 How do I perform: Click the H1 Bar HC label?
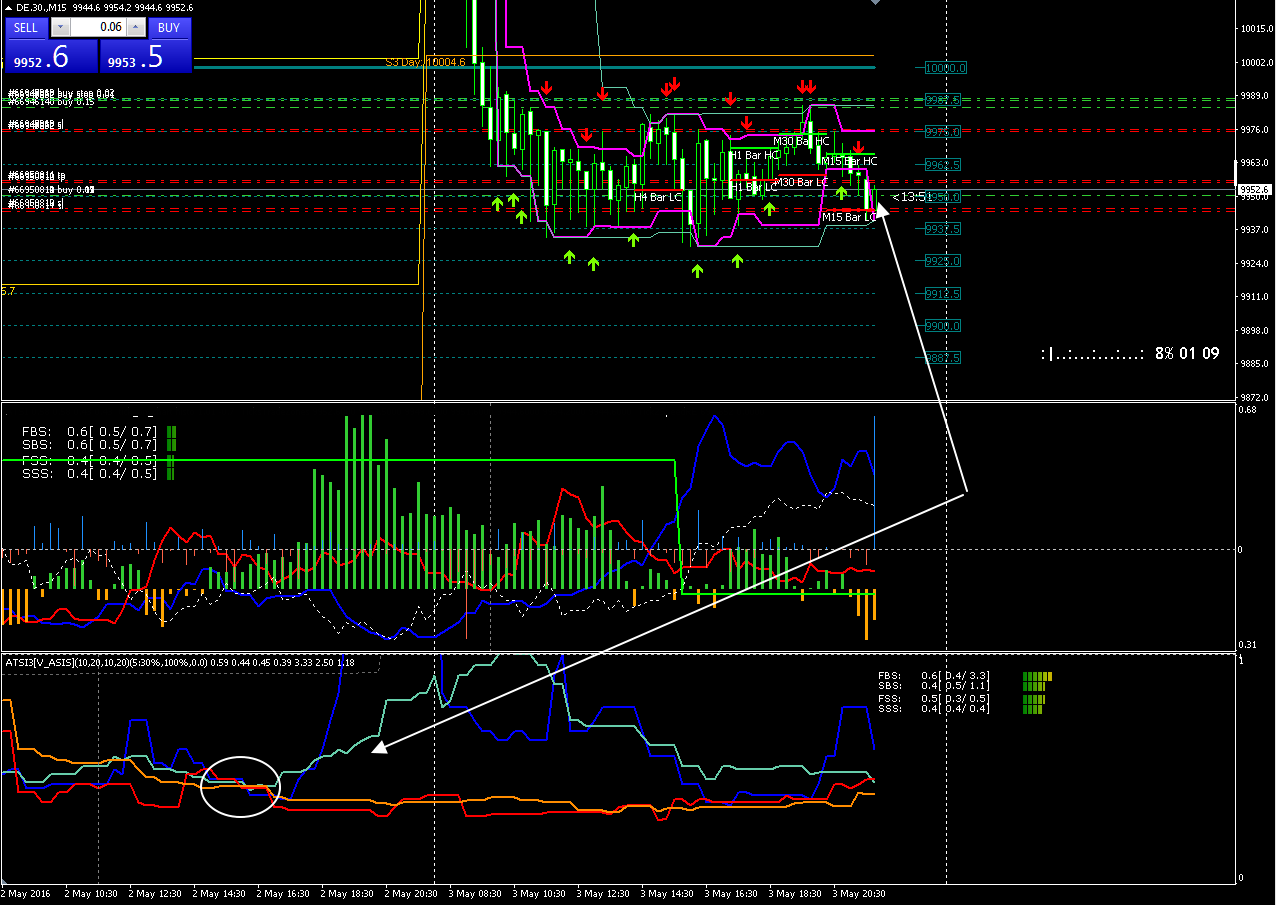point(754,155)
